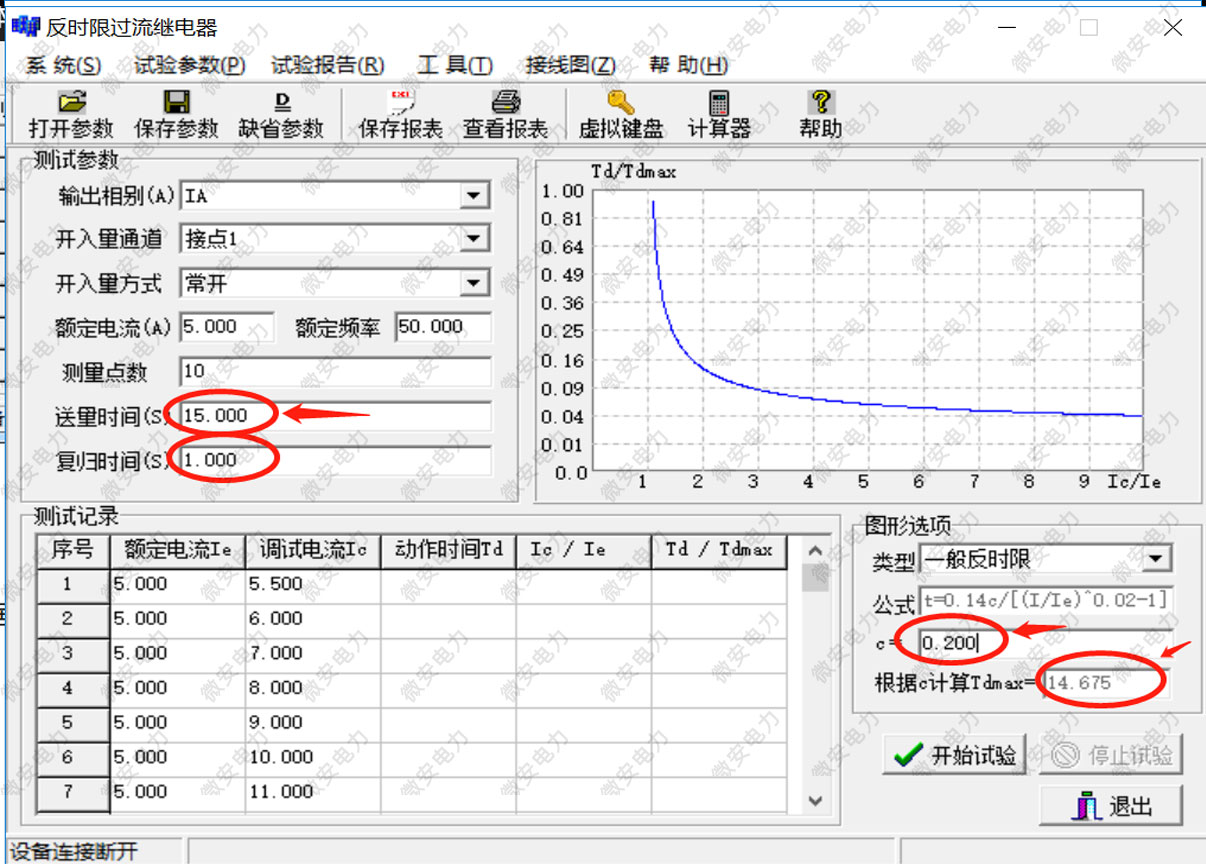Launch the 虚拟键盘 virtual keyboard icon
The height and width of the screenshot is (864, 1206).
619,113
